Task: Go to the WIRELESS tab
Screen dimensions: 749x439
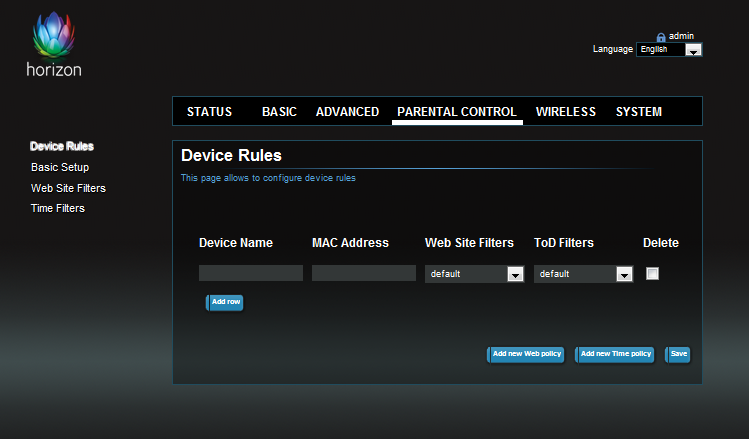Action: coord(566,112)
